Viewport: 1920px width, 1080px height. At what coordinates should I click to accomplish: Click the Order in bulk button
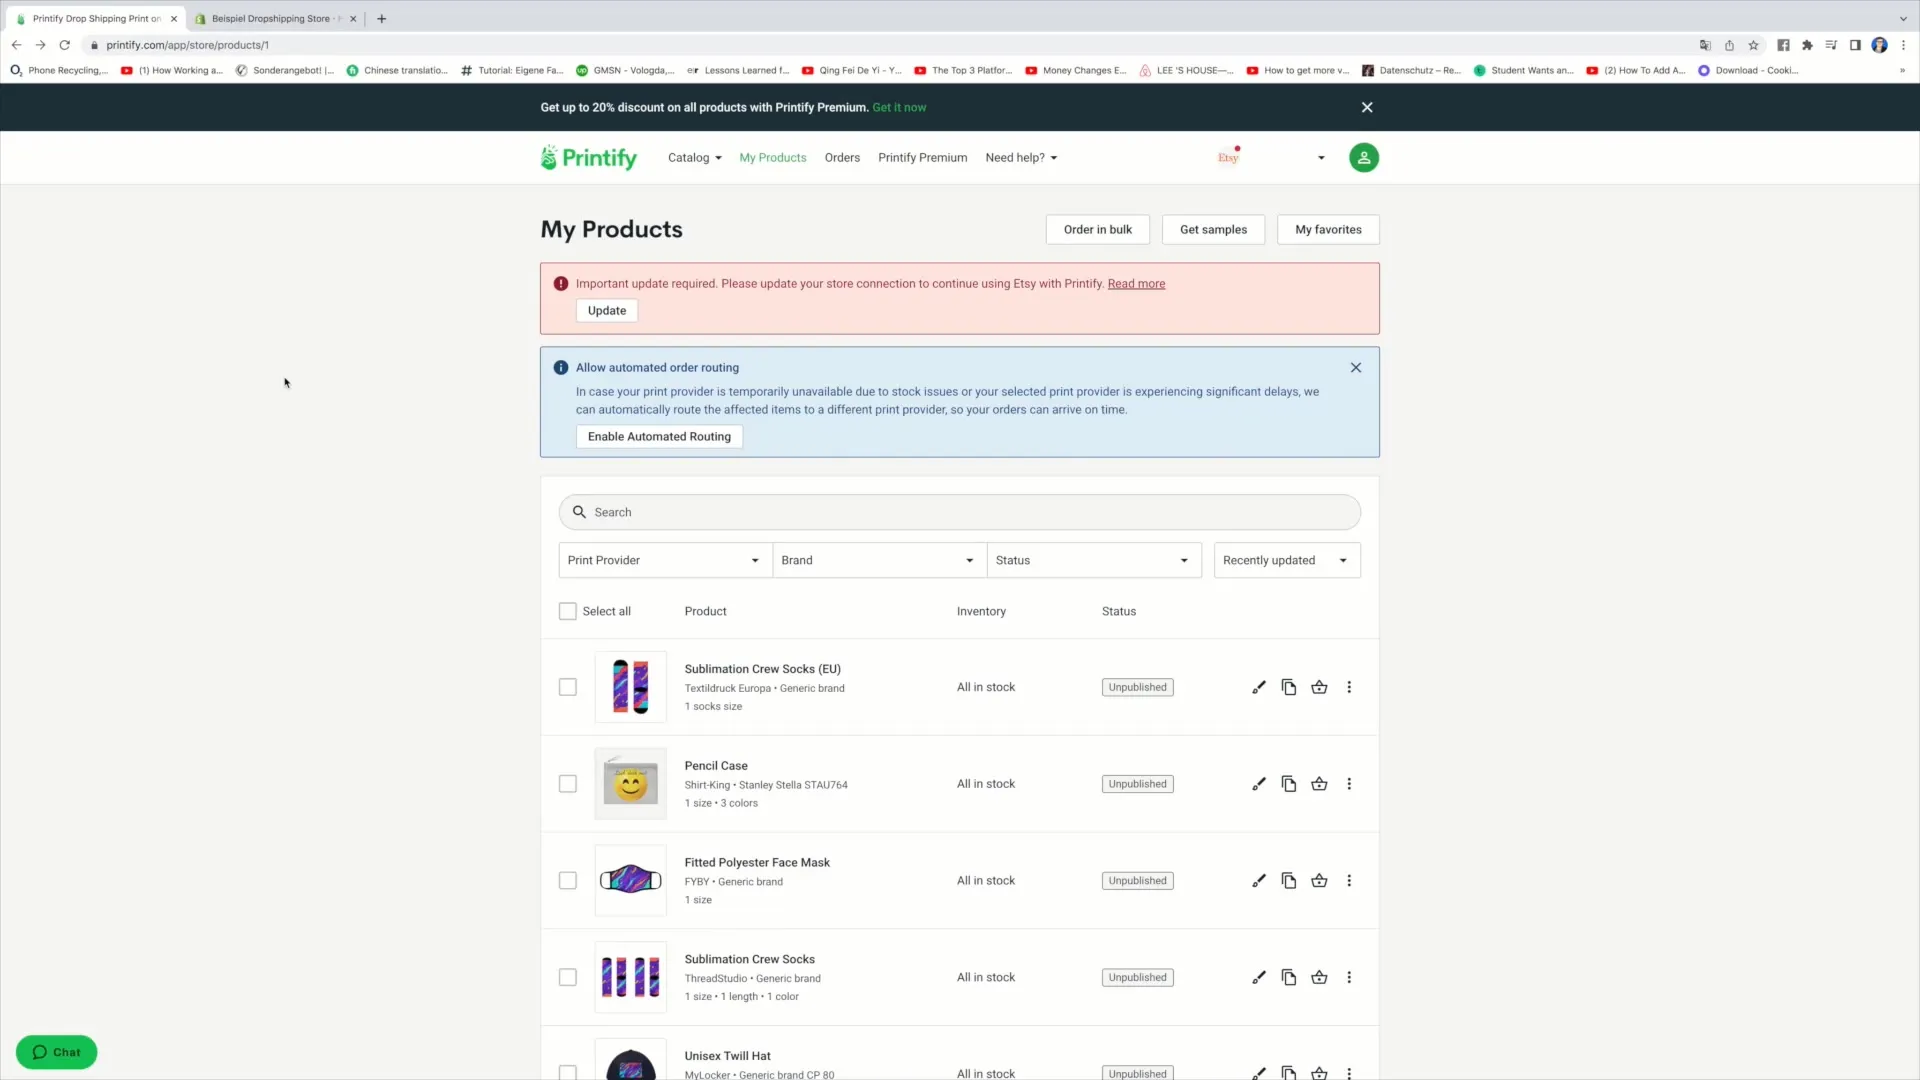click(1098, 229)
